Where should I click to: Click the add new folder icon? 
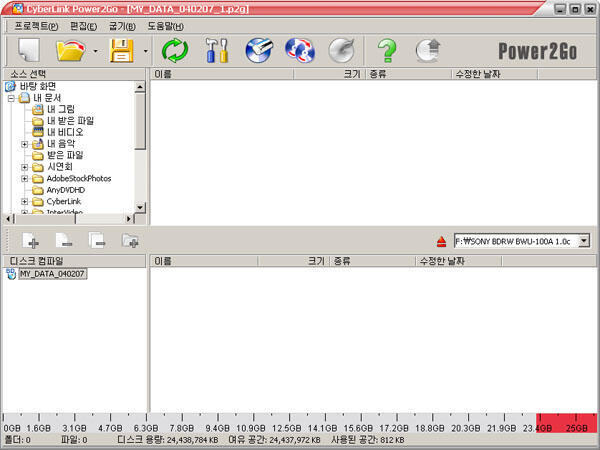(130, 241)
